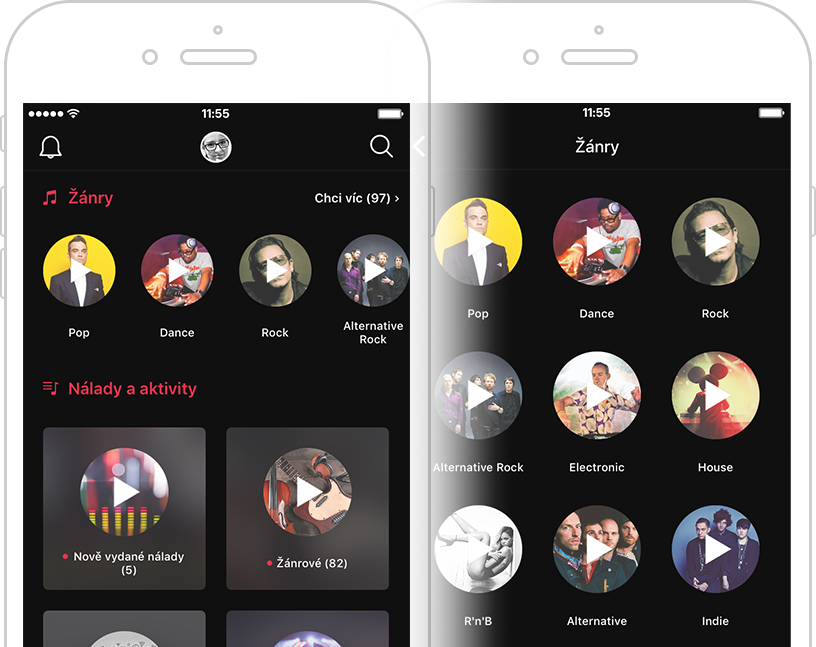Open notifications bell on left phone
Screen dimensions: 816x647
pos(50,147)
